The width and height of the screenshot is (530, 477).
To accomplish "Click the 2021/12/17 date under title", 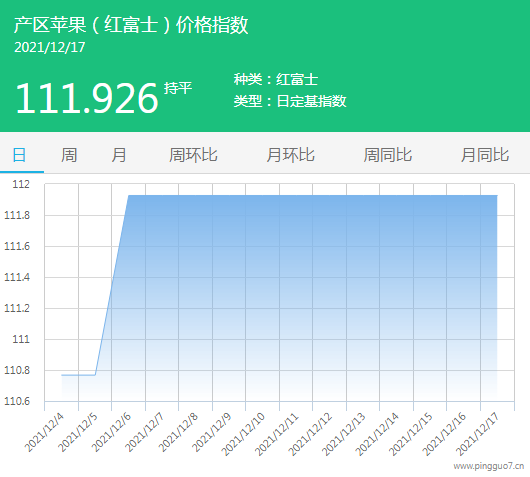I will [50, 47].
